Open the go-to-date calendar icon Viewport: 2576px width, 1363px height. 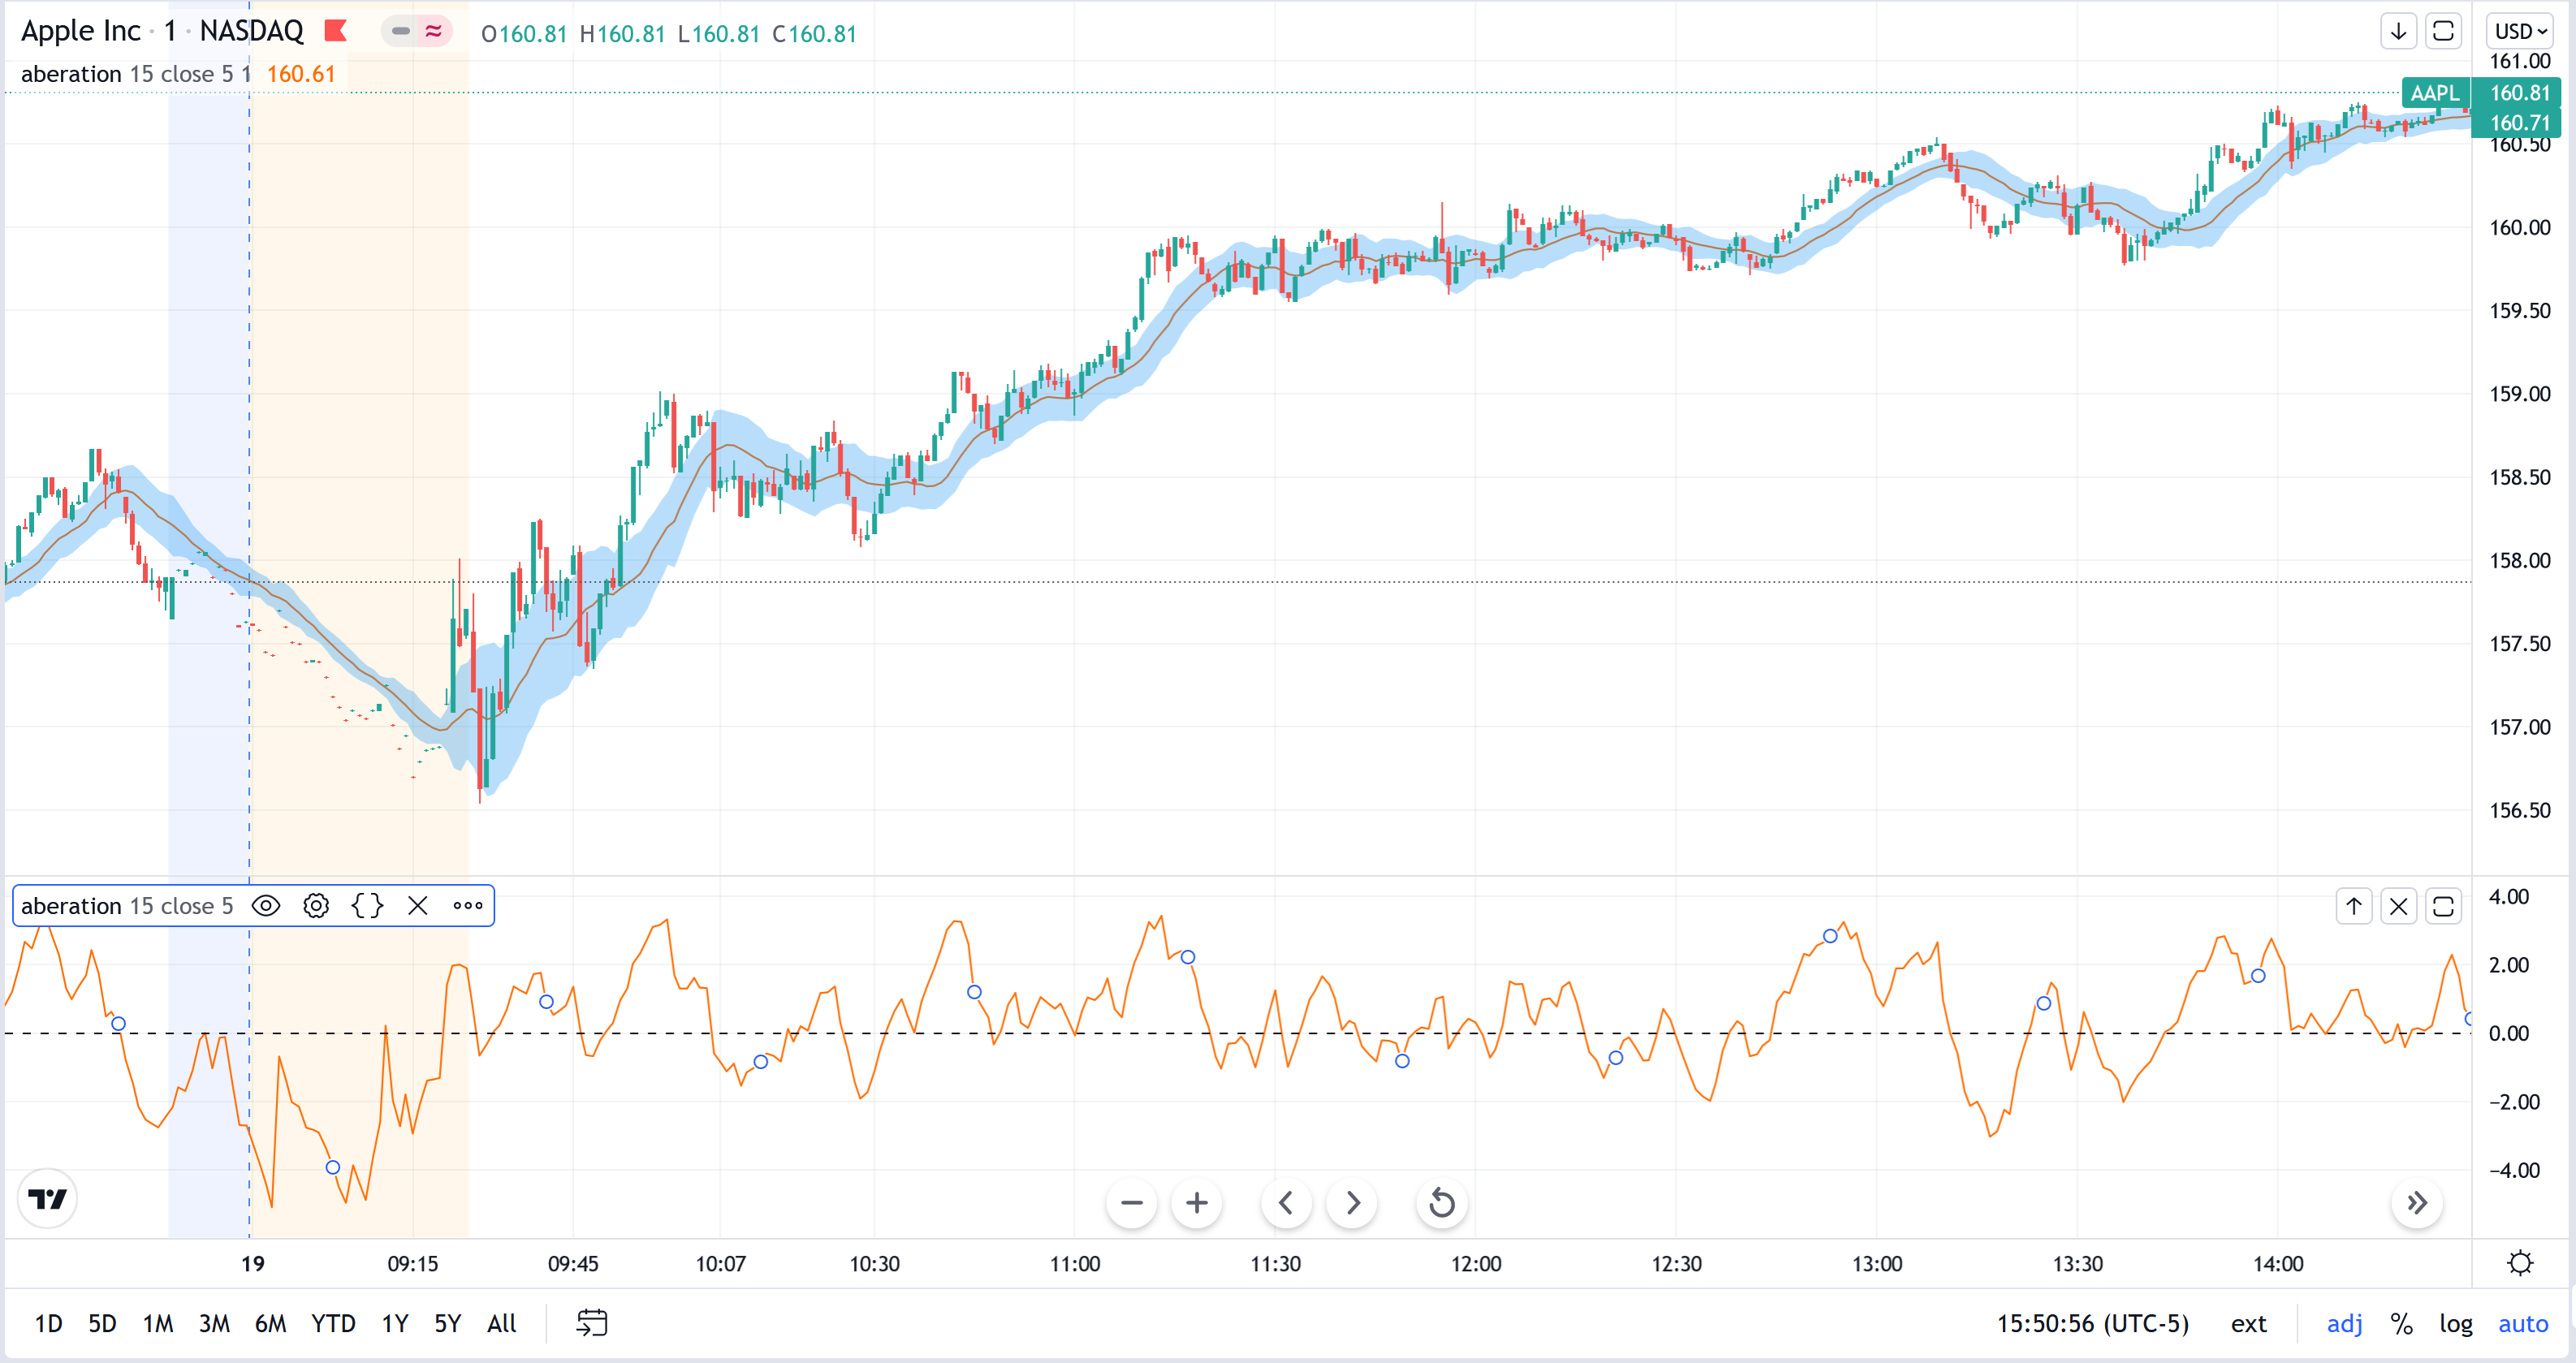[x=592, y=1323]
